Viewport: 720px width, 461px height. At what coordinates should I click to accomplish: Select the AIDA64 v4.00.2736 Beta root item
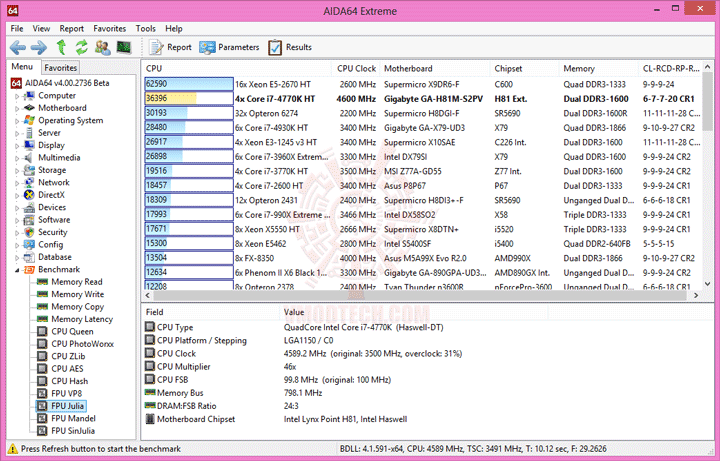tap(67, 83)
